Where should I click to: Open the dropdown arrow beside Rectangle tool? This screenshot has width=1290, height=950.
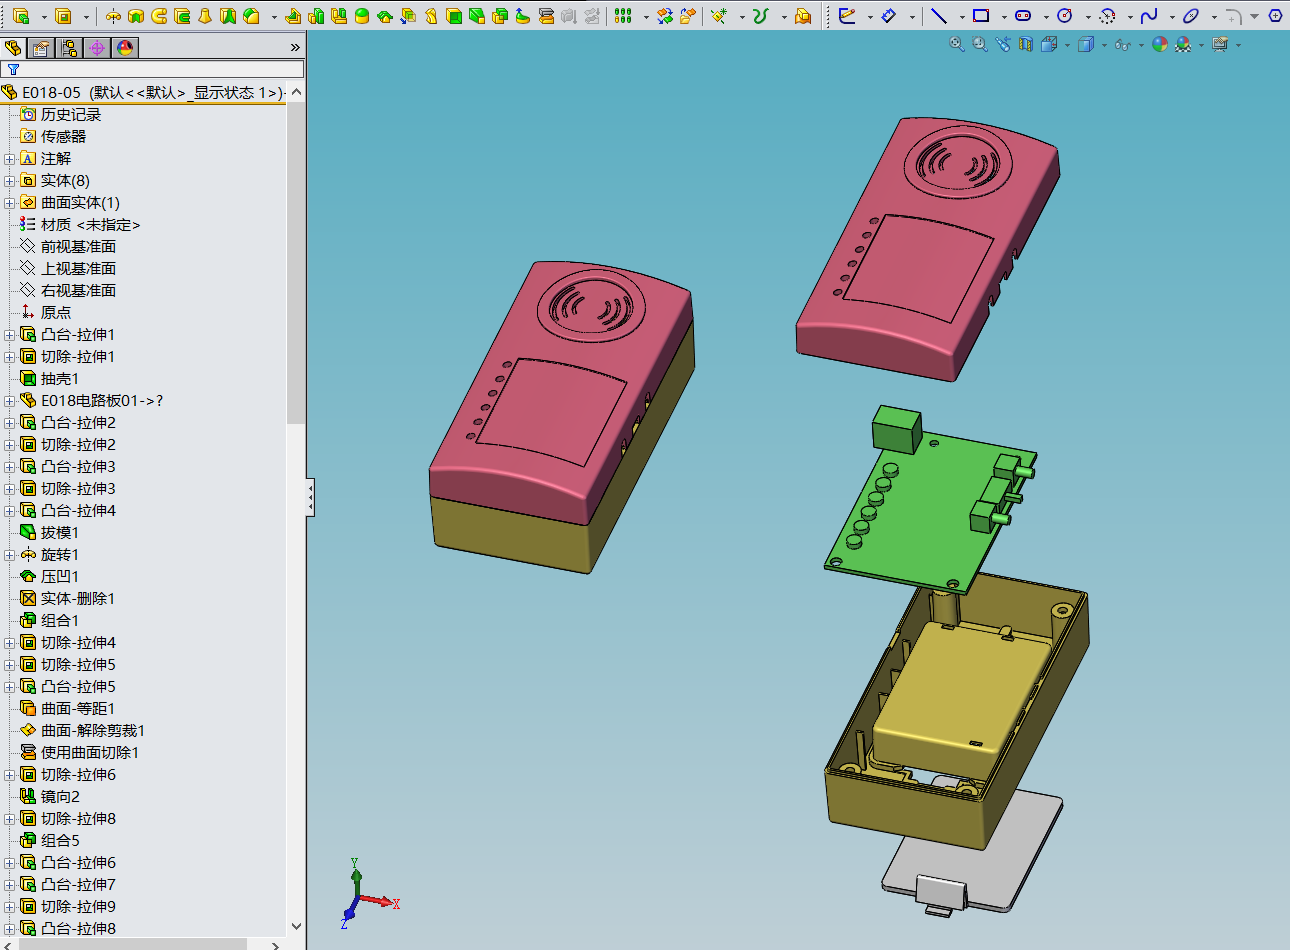[x=1004, y=17]
